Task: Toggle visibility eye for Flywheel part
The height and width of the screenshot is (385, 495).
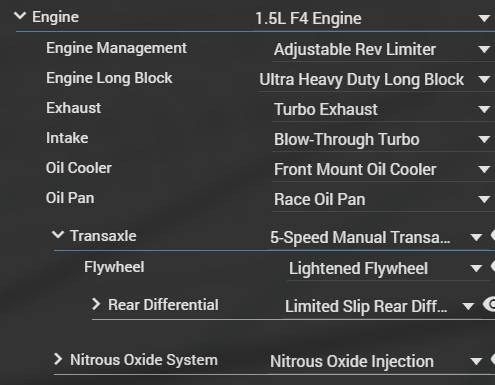Action: [x=493, y=266]
